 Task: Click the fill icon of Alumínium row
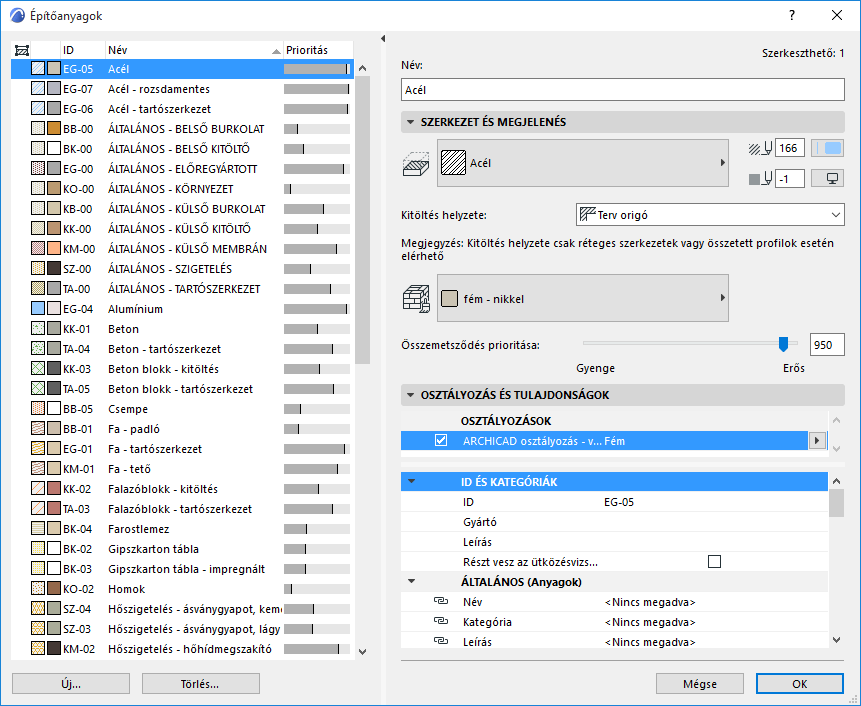pos(38,309)
